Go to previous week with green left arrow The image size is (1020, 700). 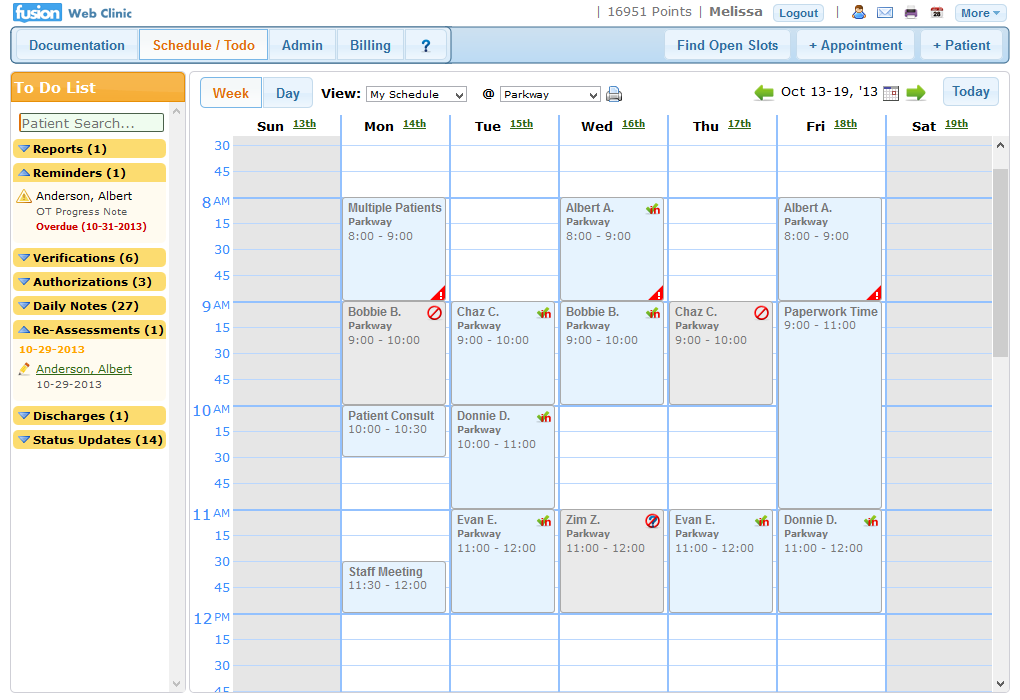[x=764, y=93]
